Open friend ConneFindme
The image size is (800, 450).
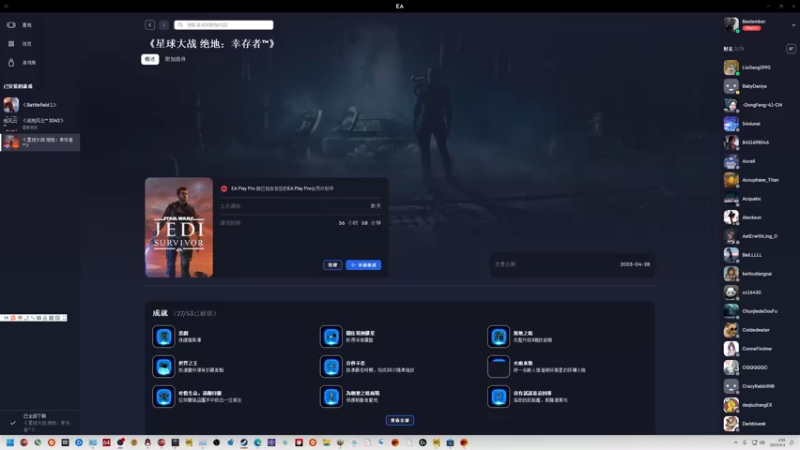(x=758, y=349)
